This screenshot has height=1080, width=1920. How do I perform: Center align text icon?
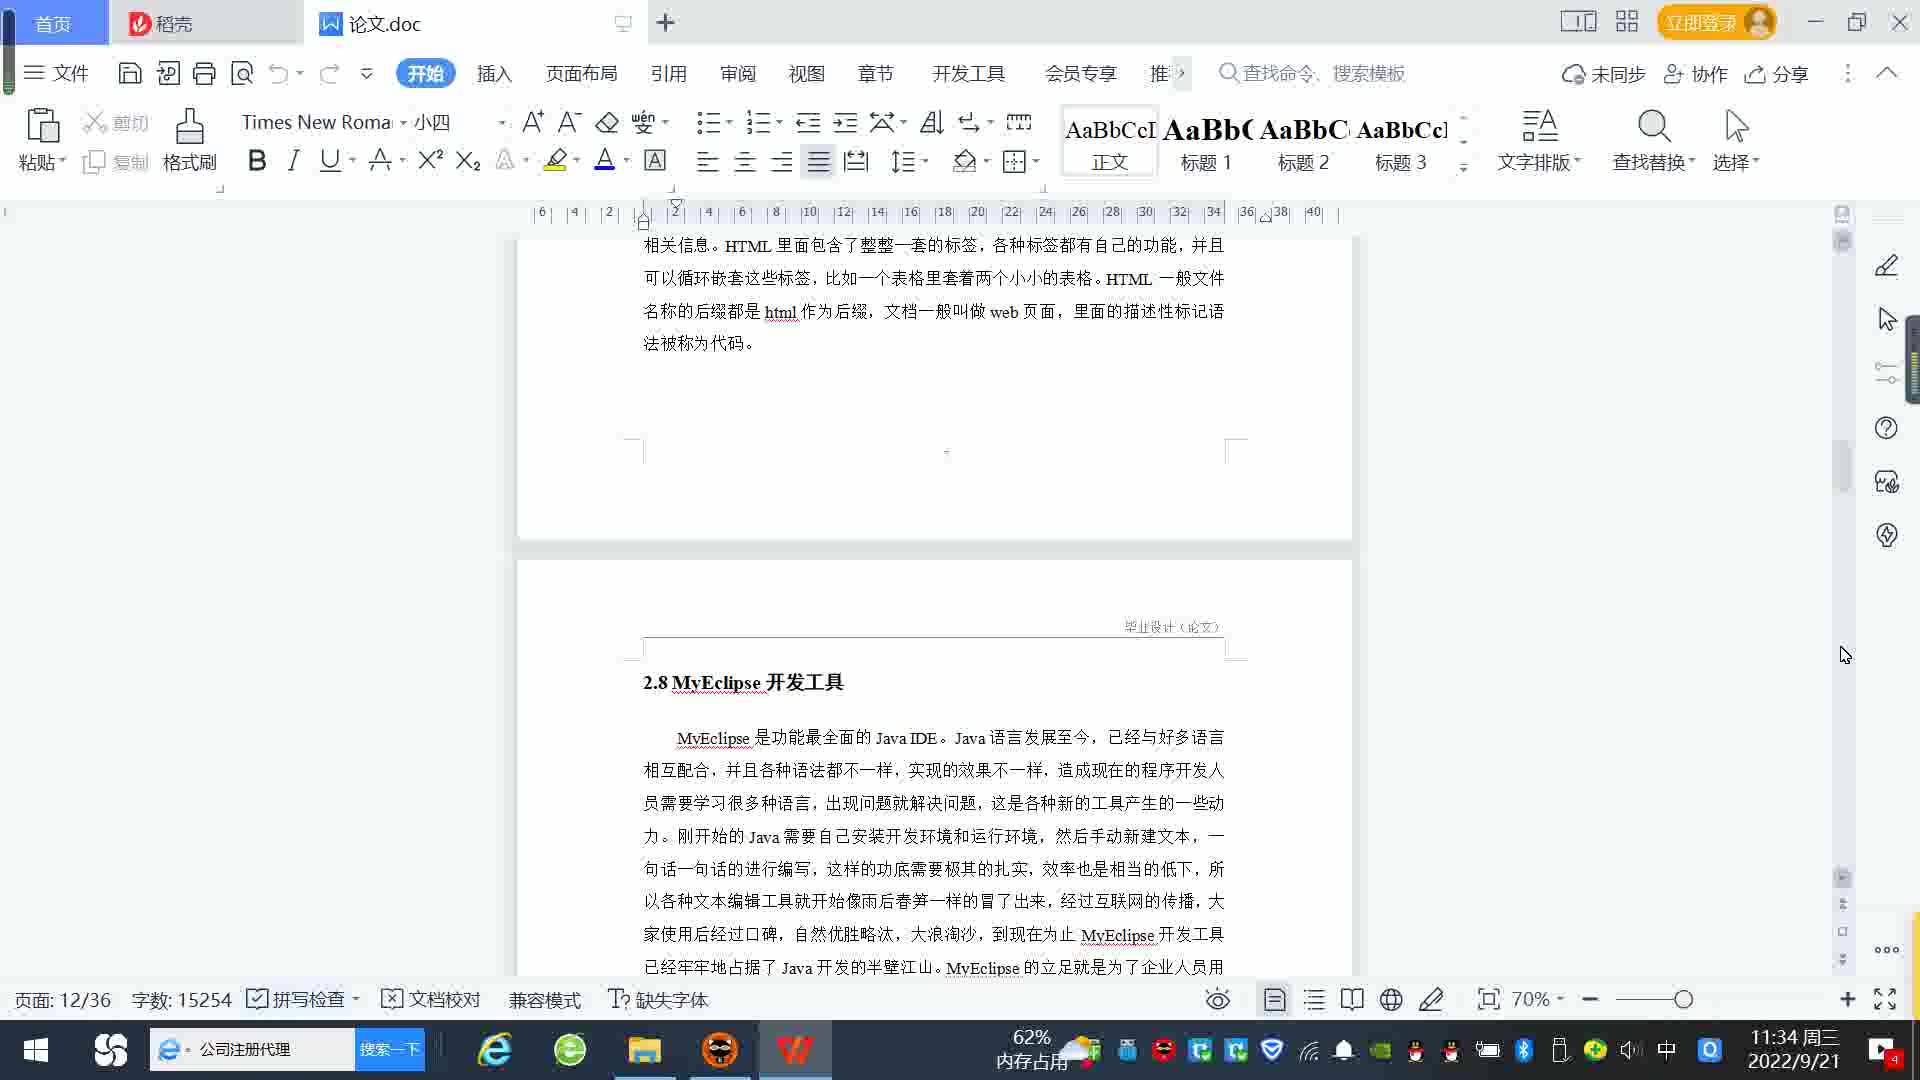(x=745, y=162)
